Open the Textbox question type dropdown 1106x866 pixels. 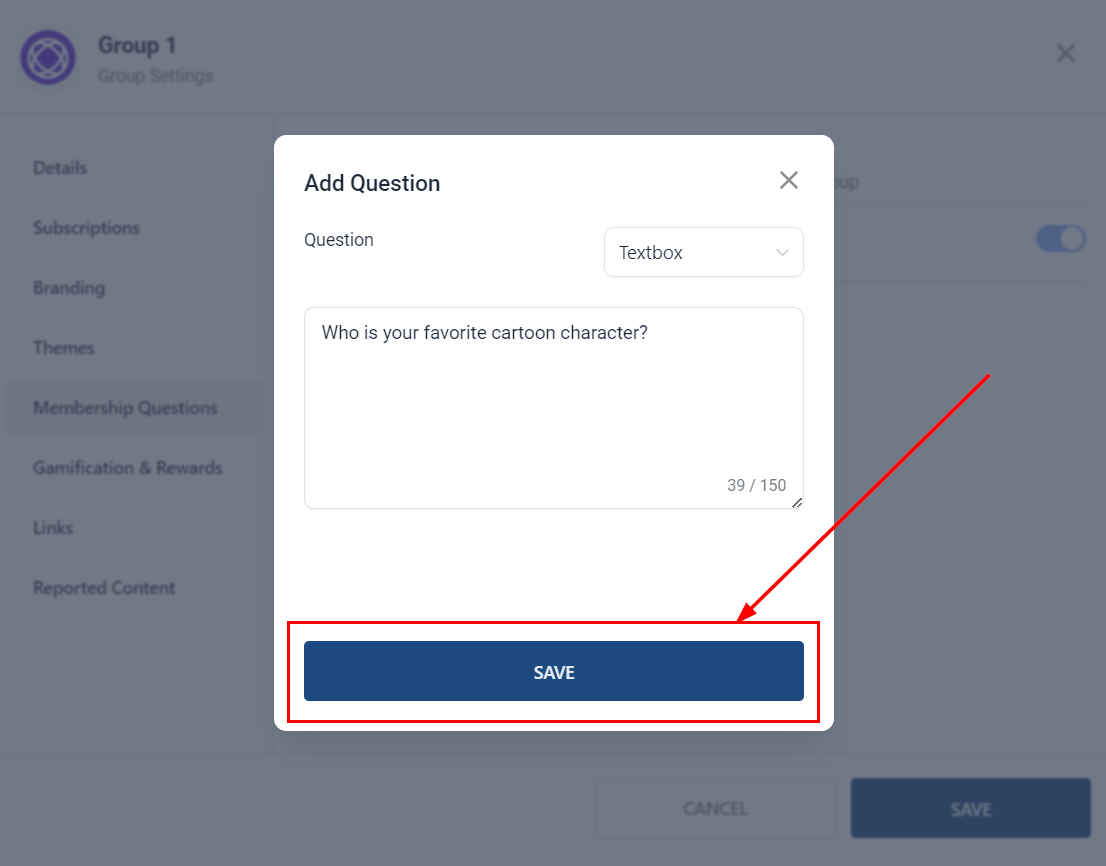click(703, 253)
